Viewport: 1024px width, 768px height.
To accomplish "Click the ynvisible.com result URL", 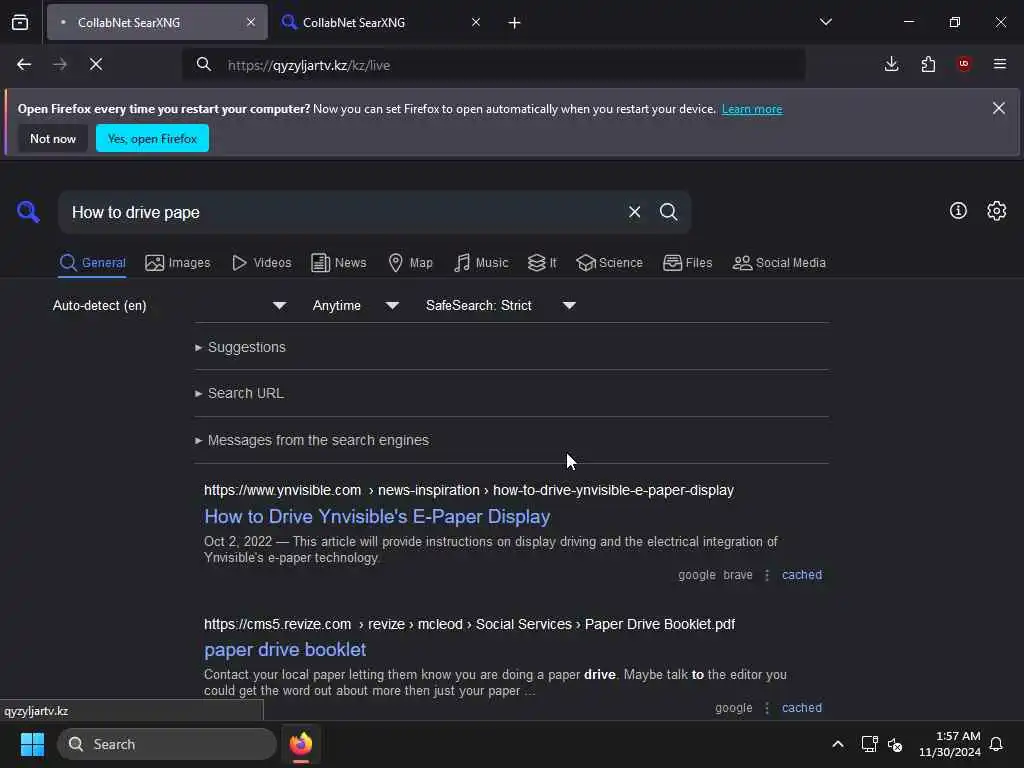I will coord(469,490).
